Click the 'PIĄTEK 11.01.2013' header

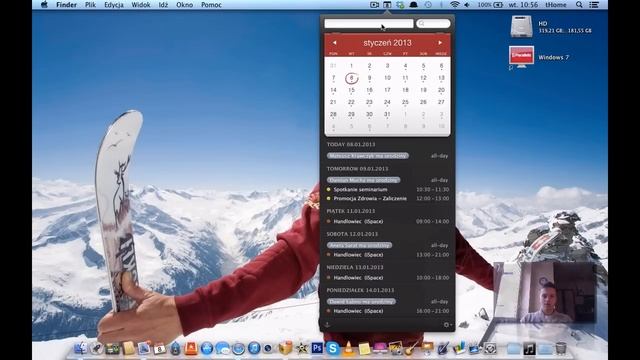(351, 211)
